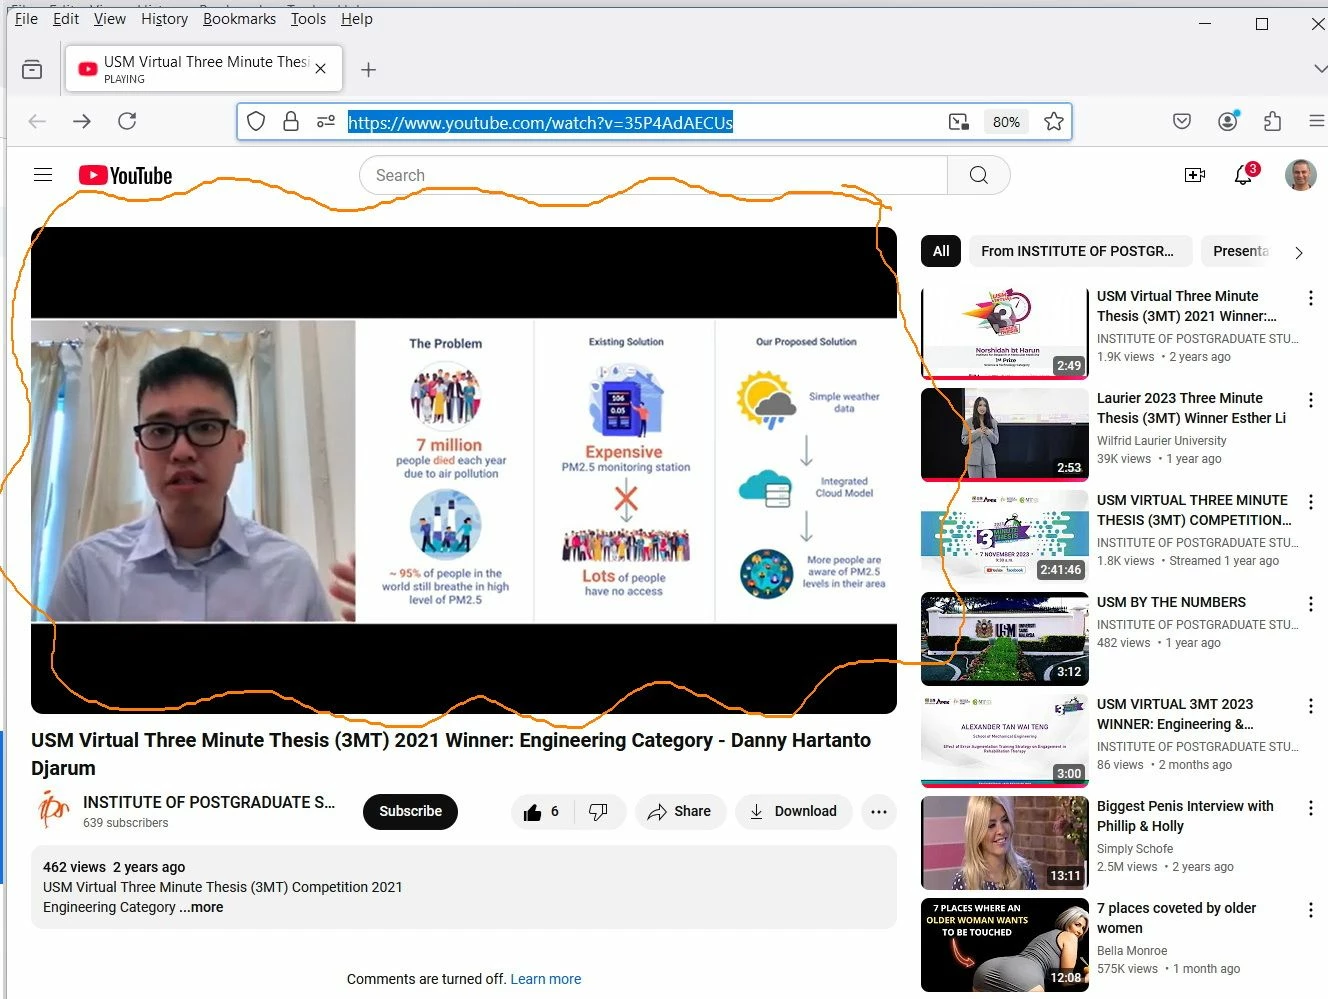
Task: Open Laurier 2023 Three Minute Thesis thumbnail
Action: tap(1004, 434)
